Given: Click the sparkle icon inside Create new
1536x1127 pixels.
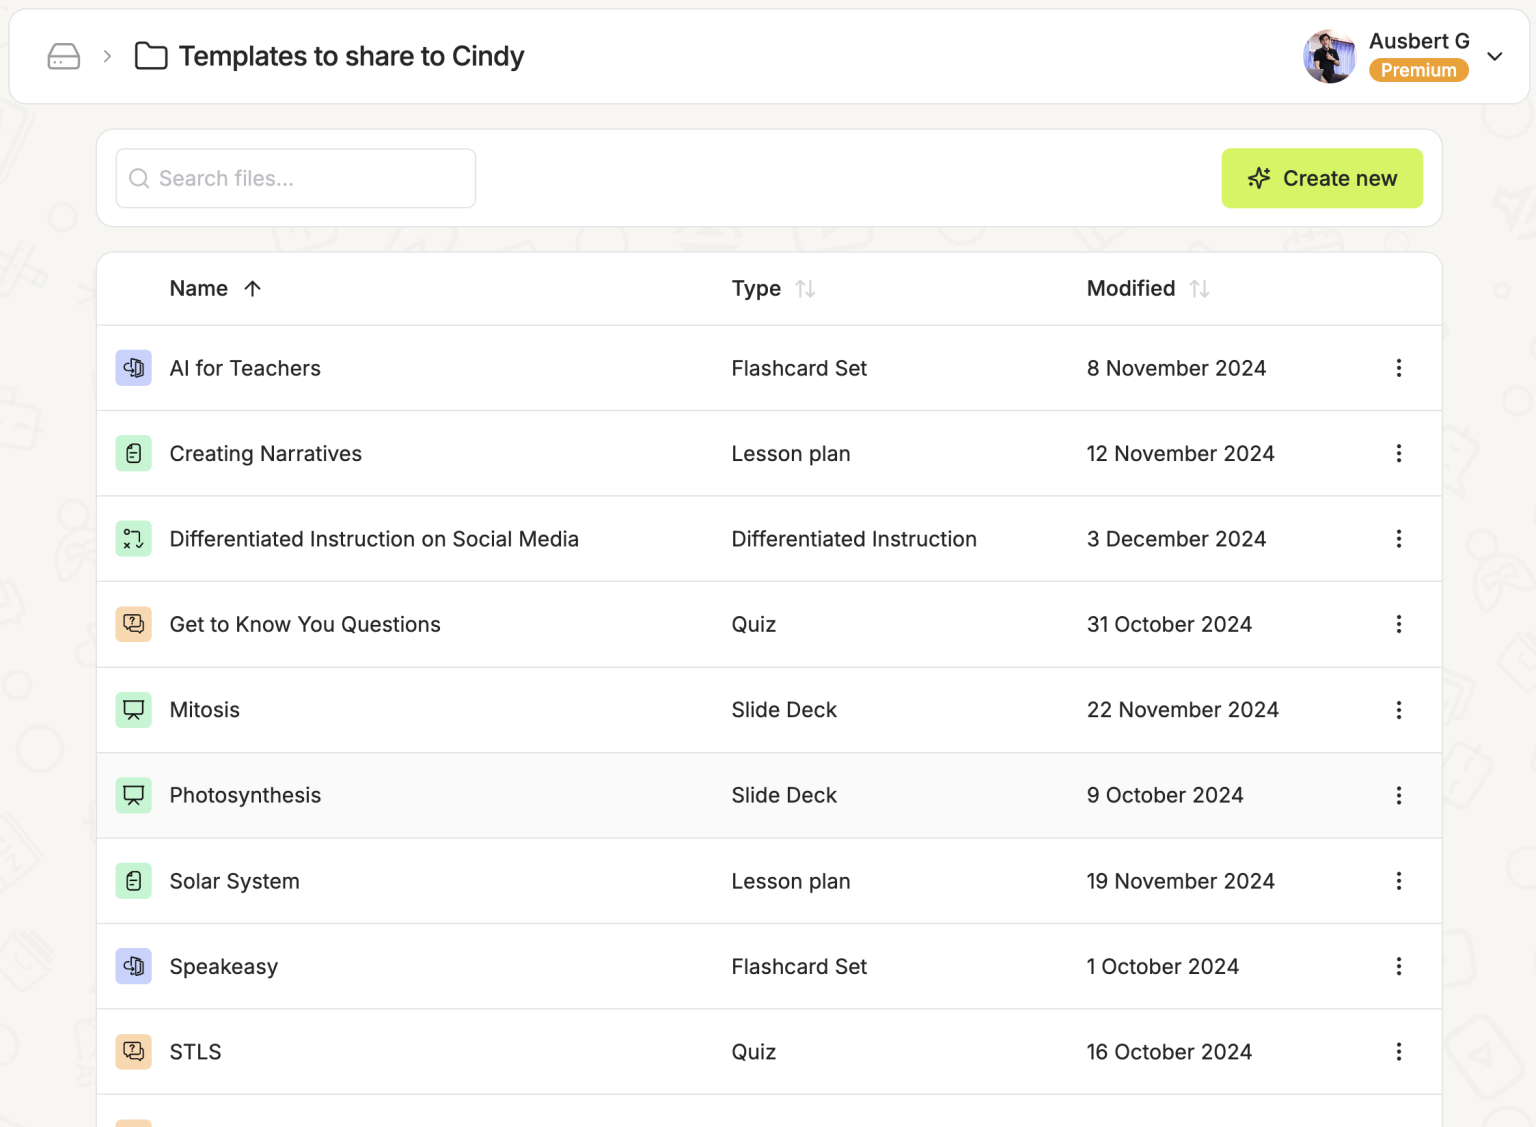Looking at the screenshot, I should tap(1258, 178).
